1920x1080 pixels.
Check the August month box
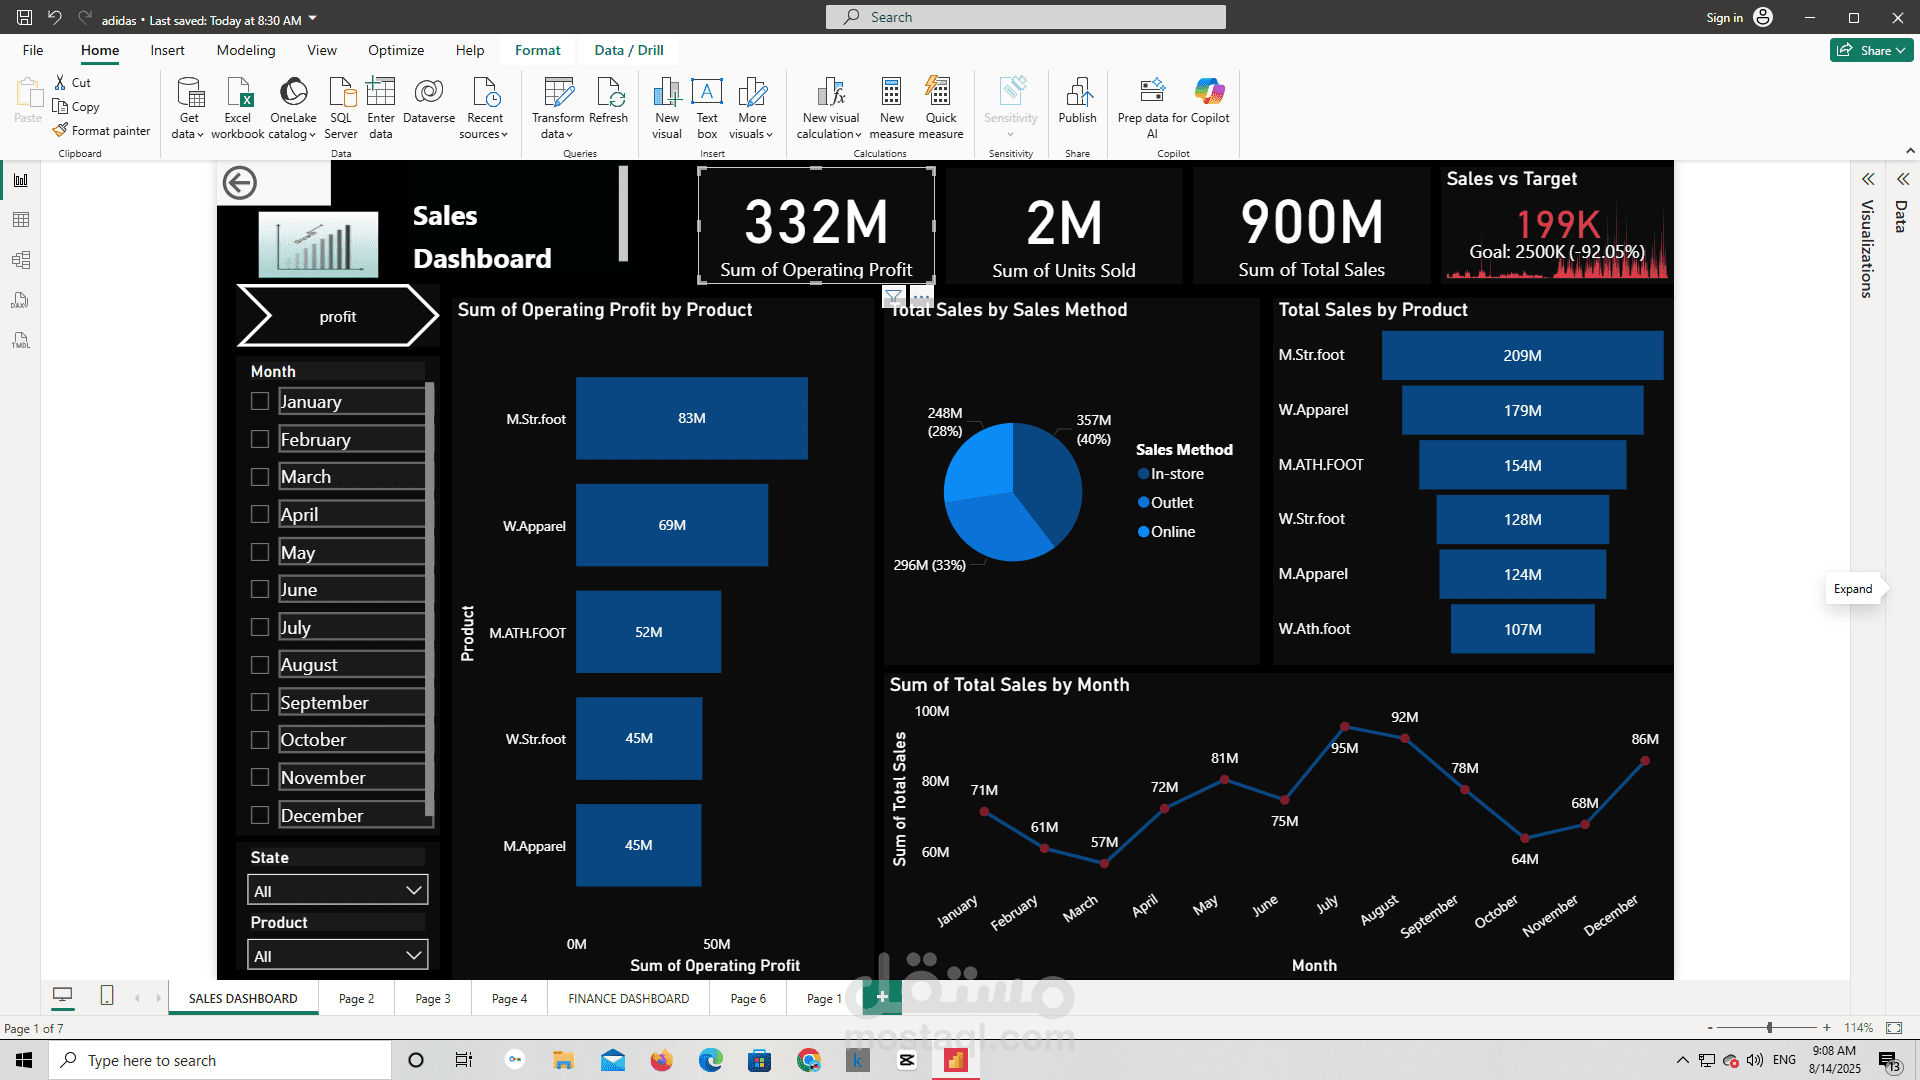[260, 665]
